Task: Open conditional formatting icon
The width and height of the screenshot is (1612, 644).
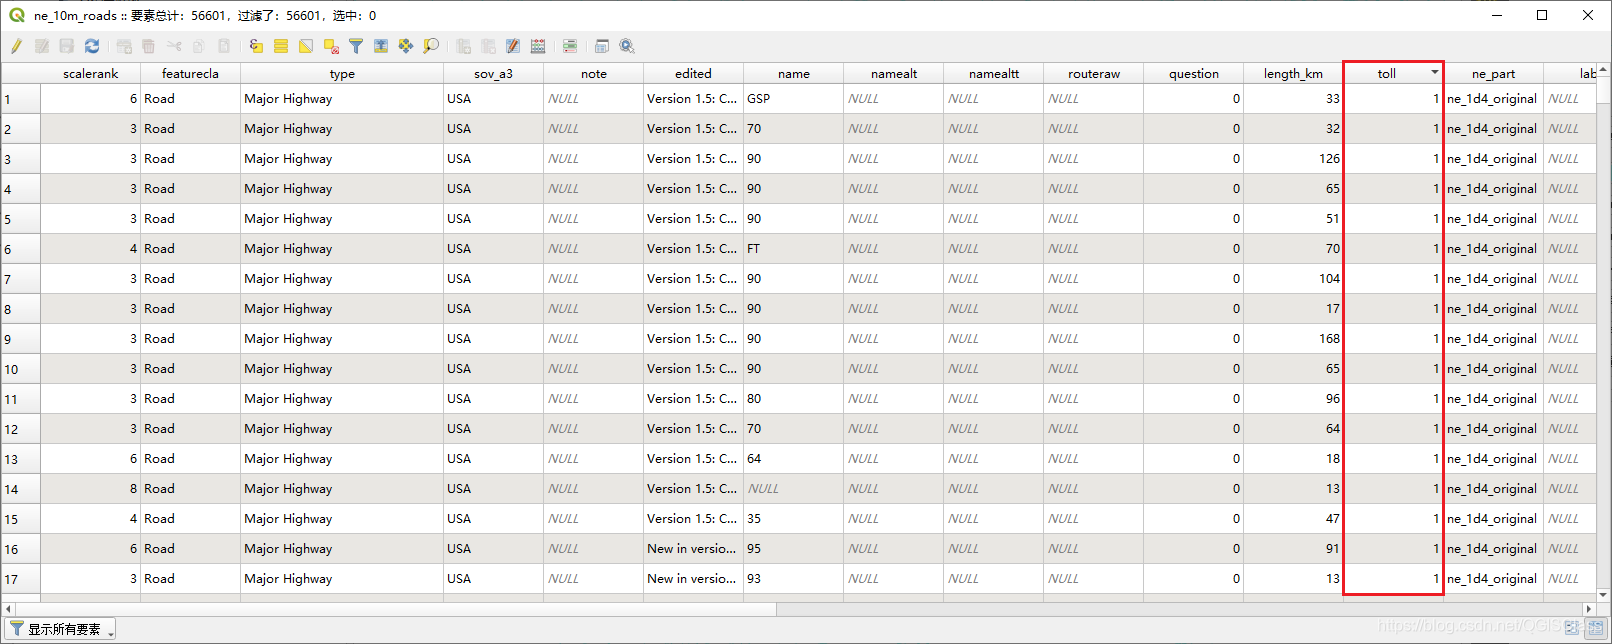Action: coord(570,46)
